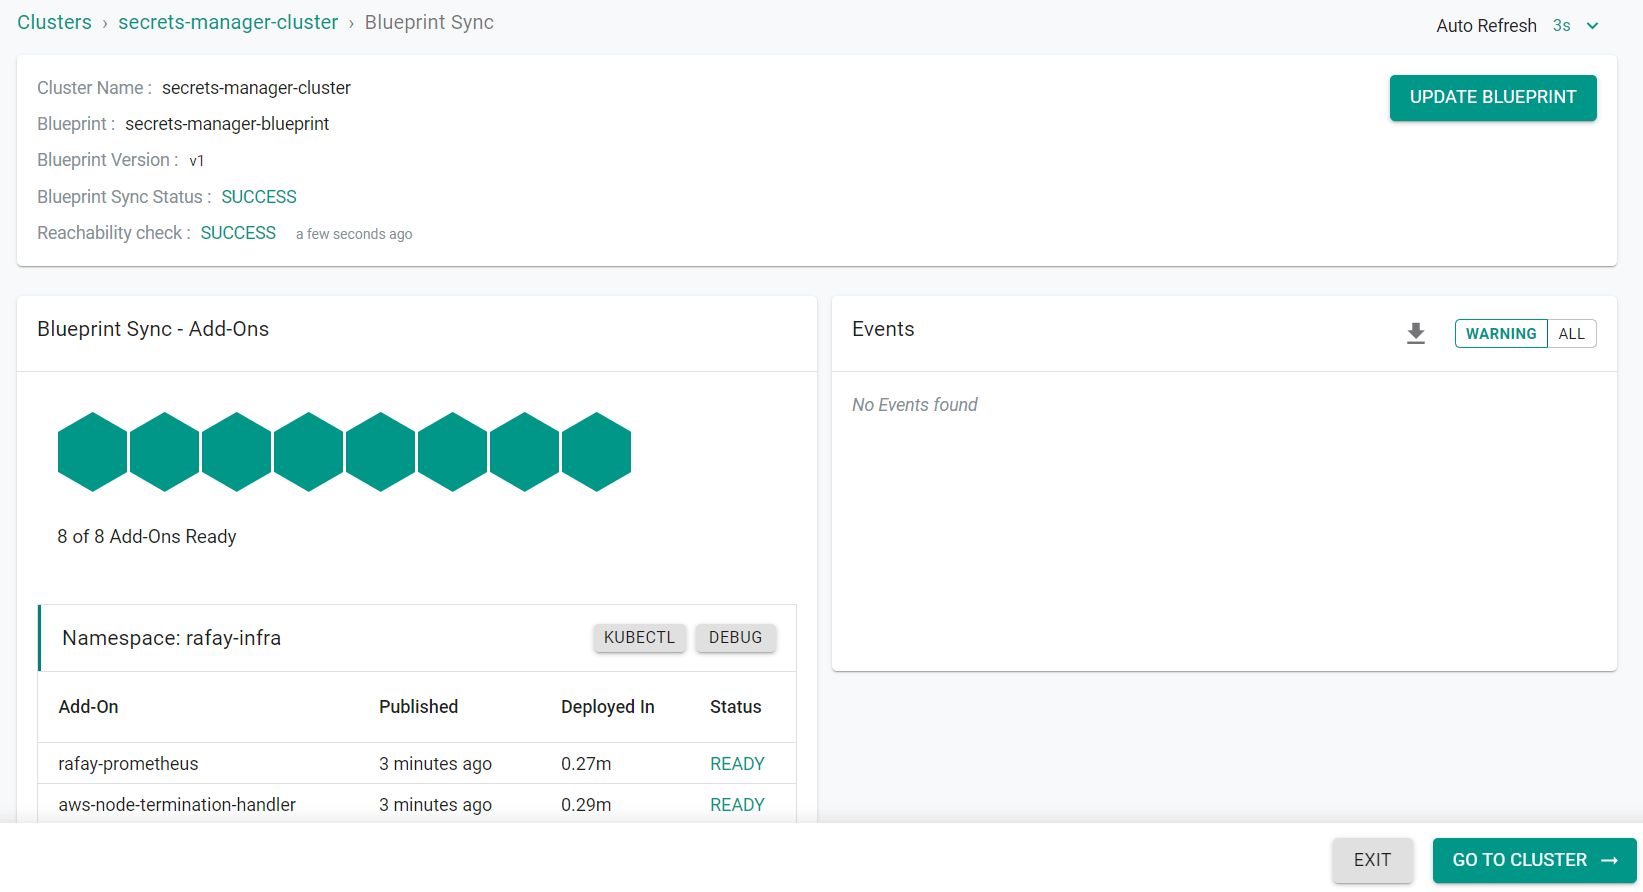
Task: Click the UPDATE BLUEPRINT button
Action: 1493,98
